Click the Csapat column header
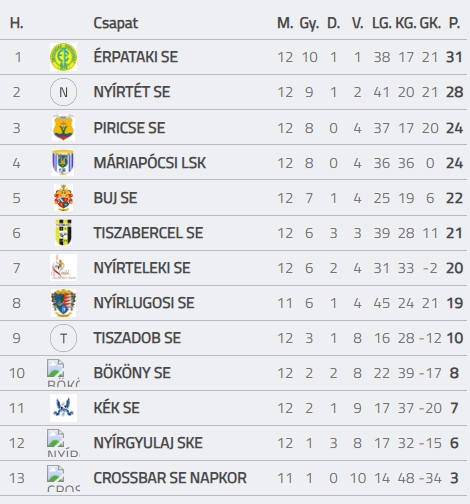Viewport: 470px width, 504px height. (x=116, y=23)
